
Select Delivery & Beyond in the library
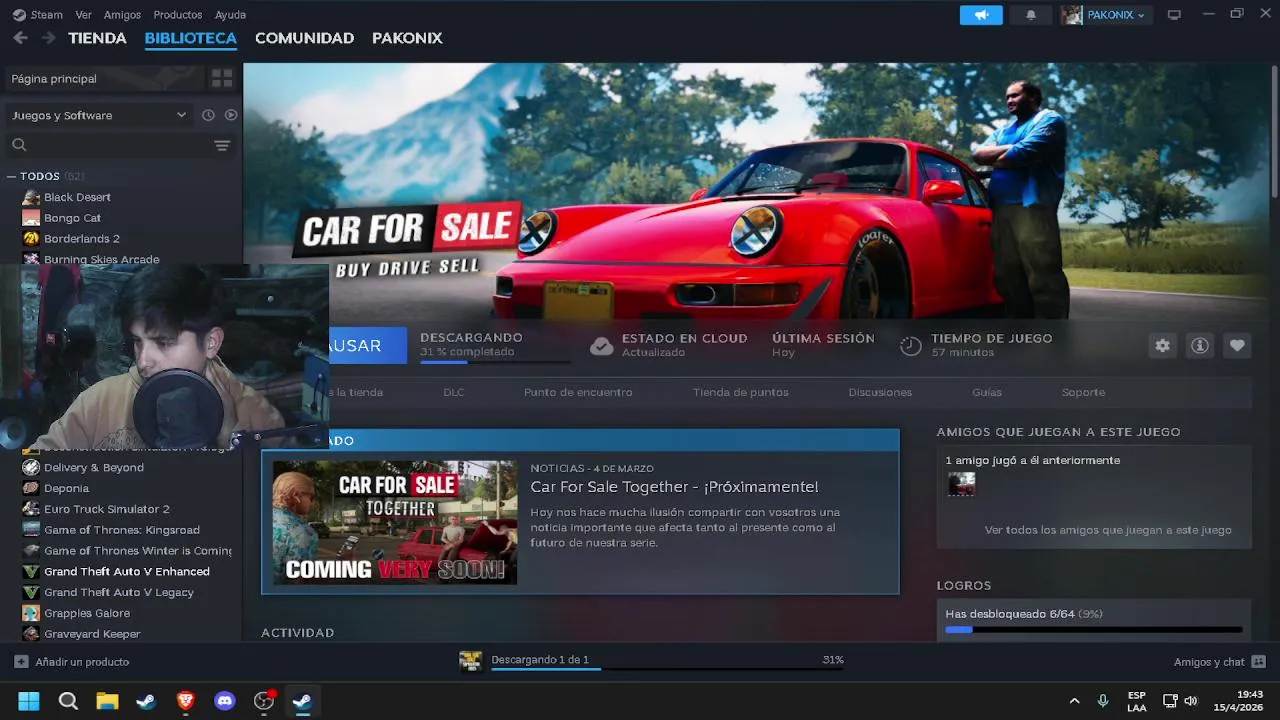93,467
